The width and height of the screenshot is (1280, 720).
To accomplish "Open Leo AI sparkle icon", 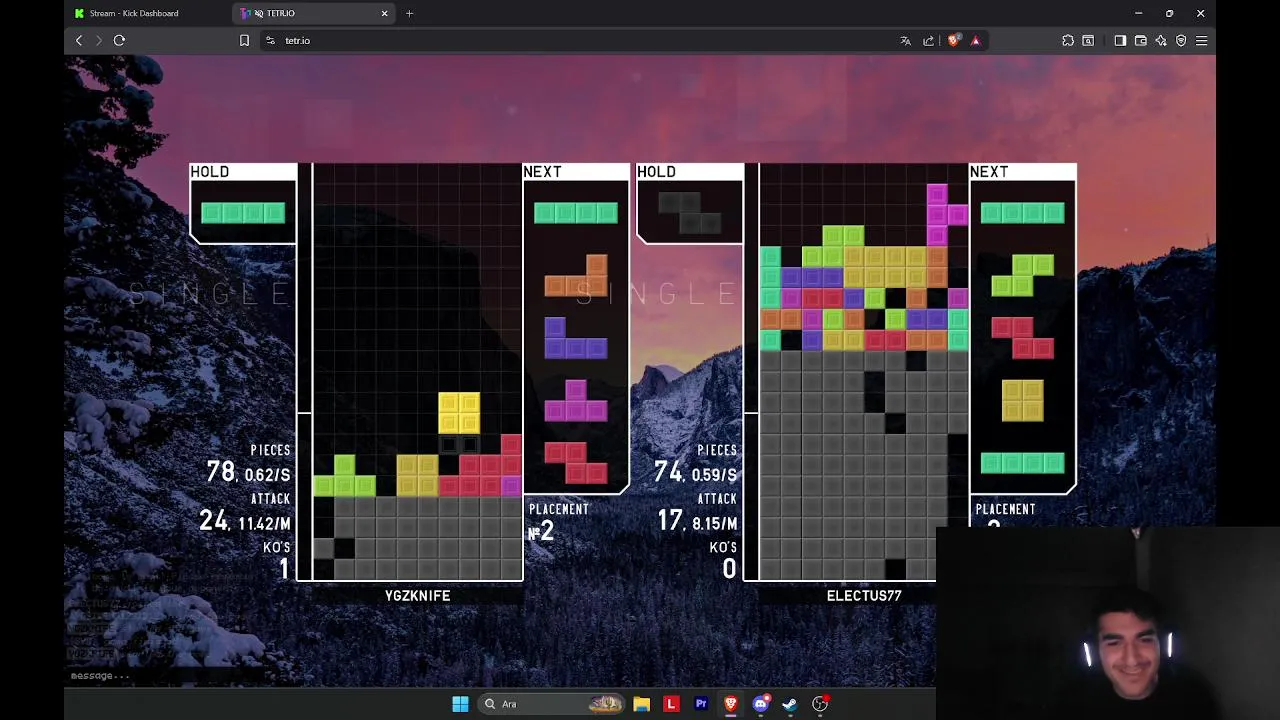I will click(x=1161, y=40).
